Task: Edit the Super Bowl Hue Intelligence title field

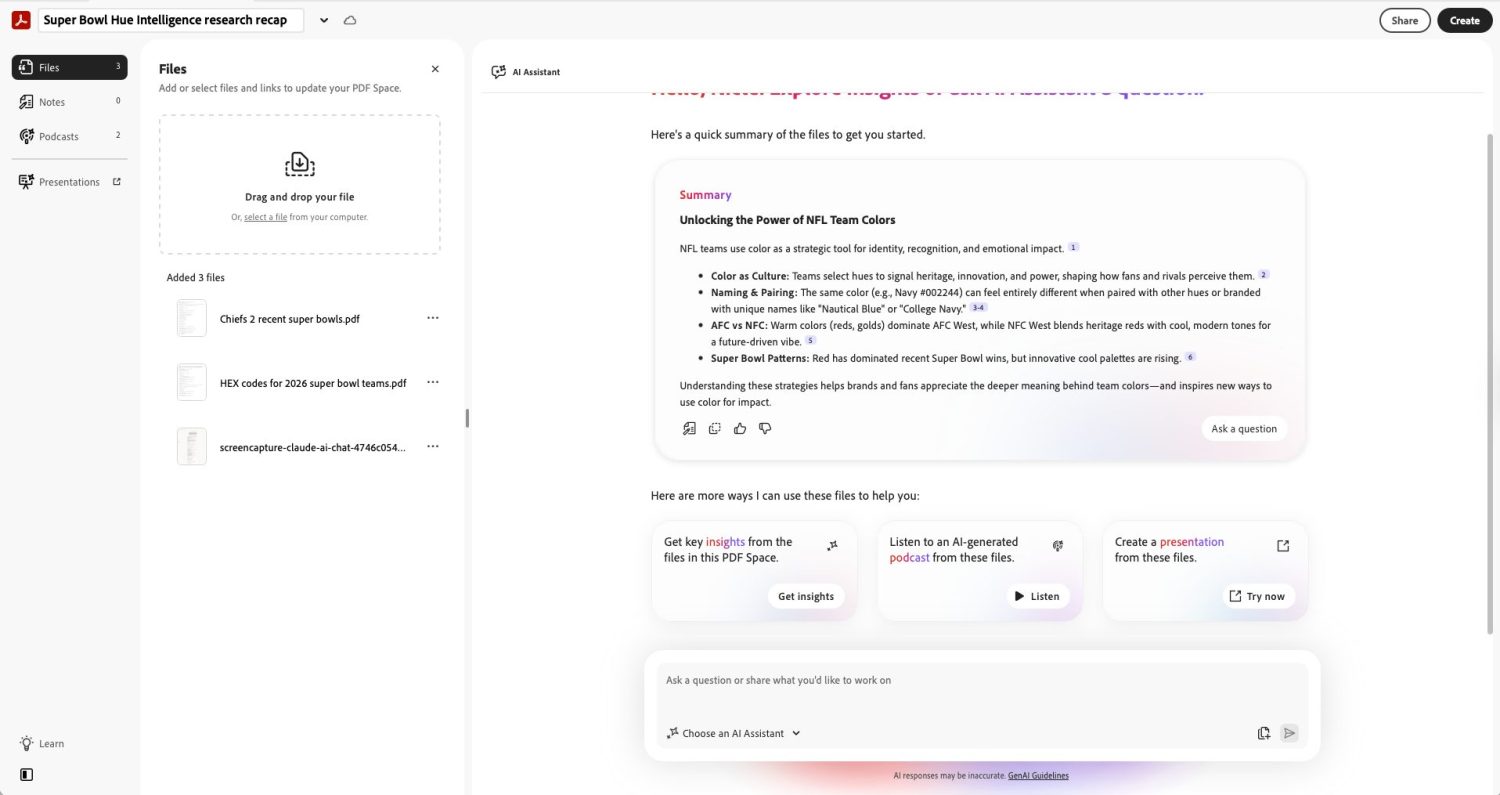Action: coord(171,20)
